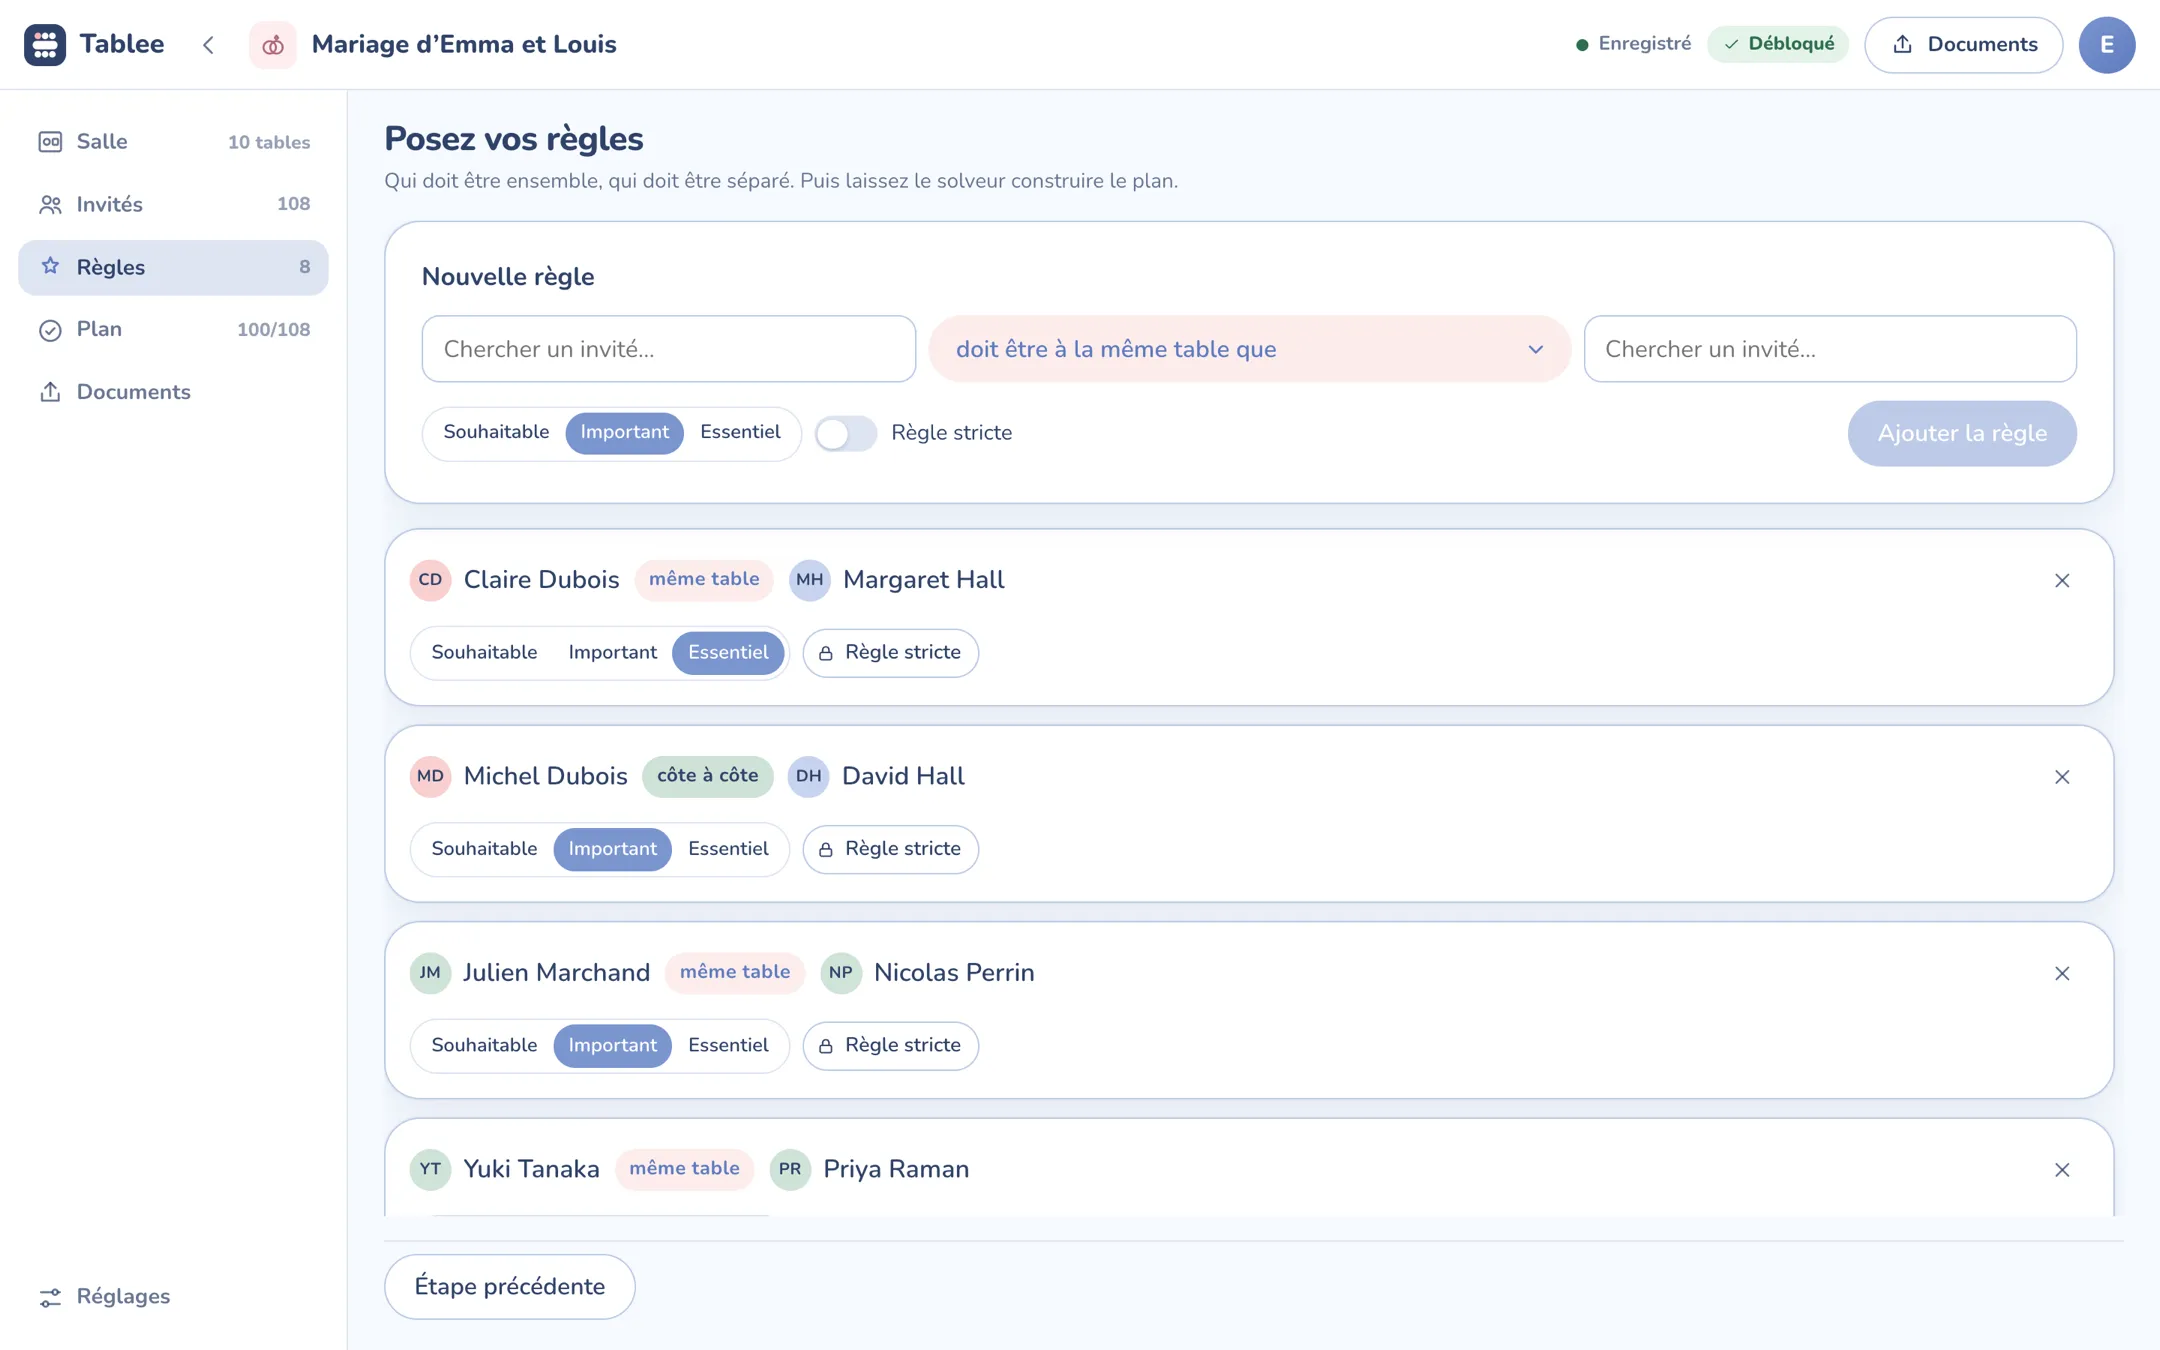
Task: Click the Réglages sliders icon
Action: 50,1297
